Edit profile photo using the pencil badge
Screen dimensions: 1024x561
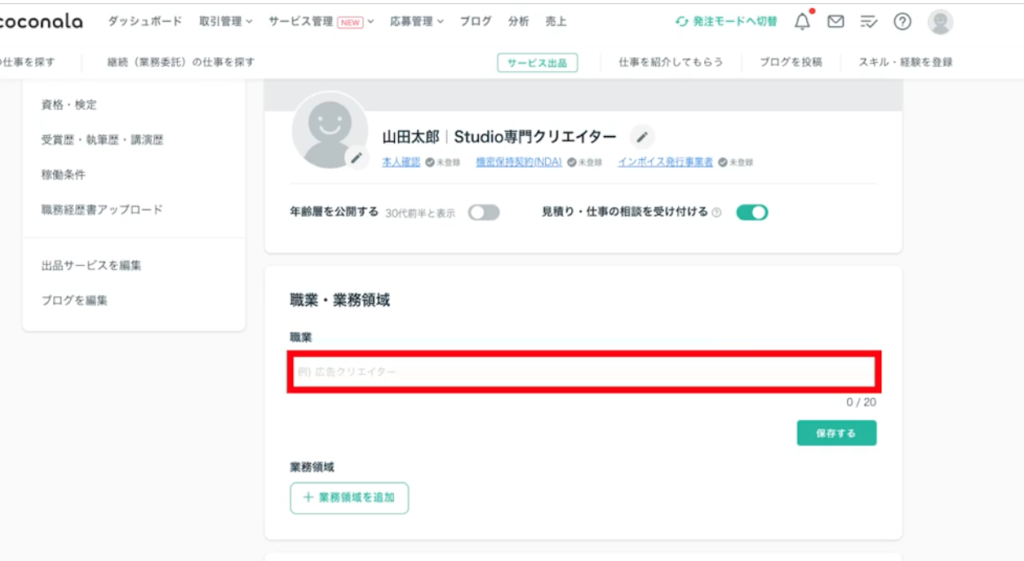357,157
